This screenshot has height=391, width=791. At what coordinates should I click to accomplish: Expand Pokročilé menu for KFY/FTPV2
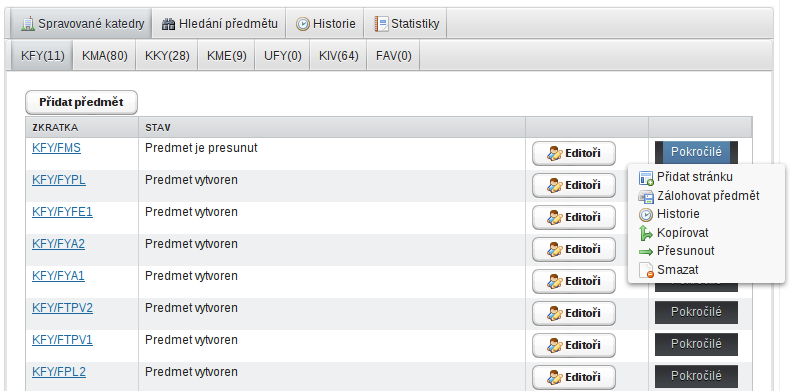696,312
